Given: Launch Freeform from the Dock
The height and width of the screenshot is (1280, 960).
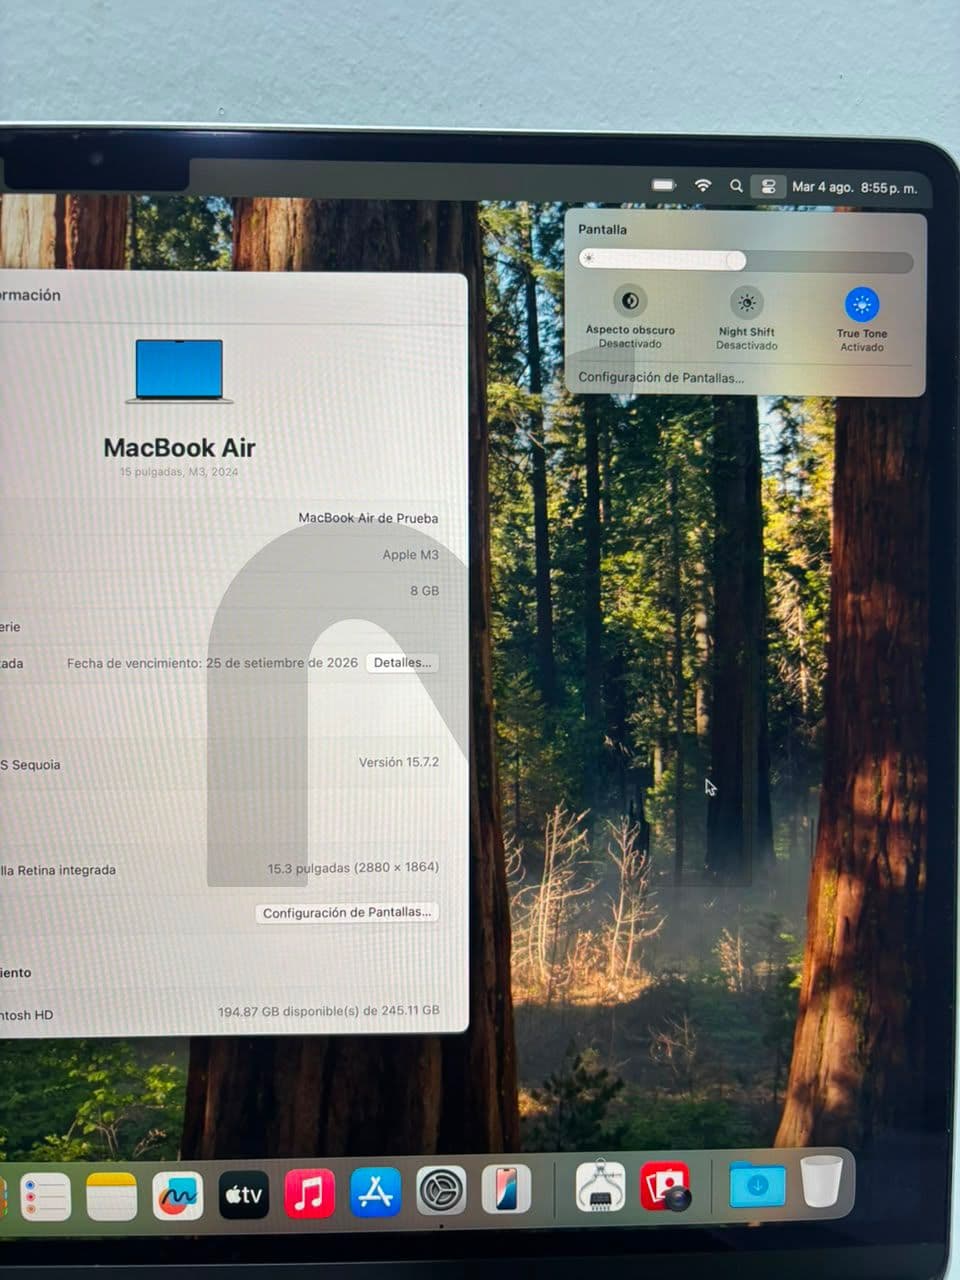Looking at the screenshot, I should pyautogui.click(x=177, y=1195).
